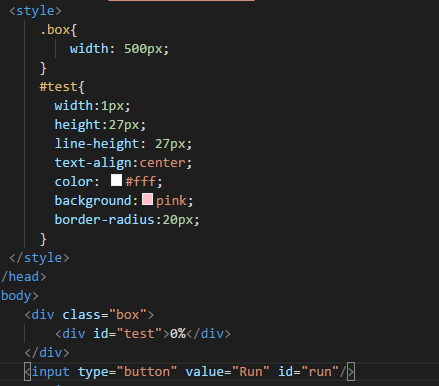
Task: Click the closing </style> tag
Action: [39, 258]
